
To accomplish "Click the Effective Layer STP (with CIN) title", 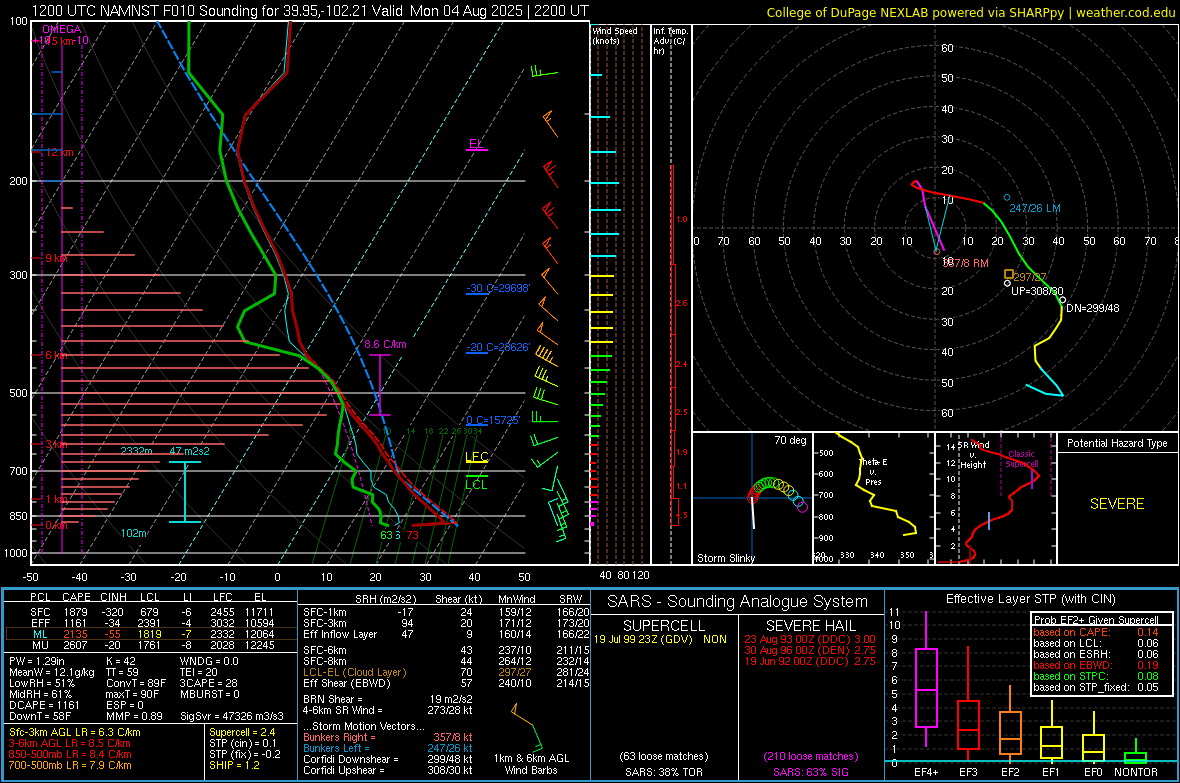I will (1030, 599).
